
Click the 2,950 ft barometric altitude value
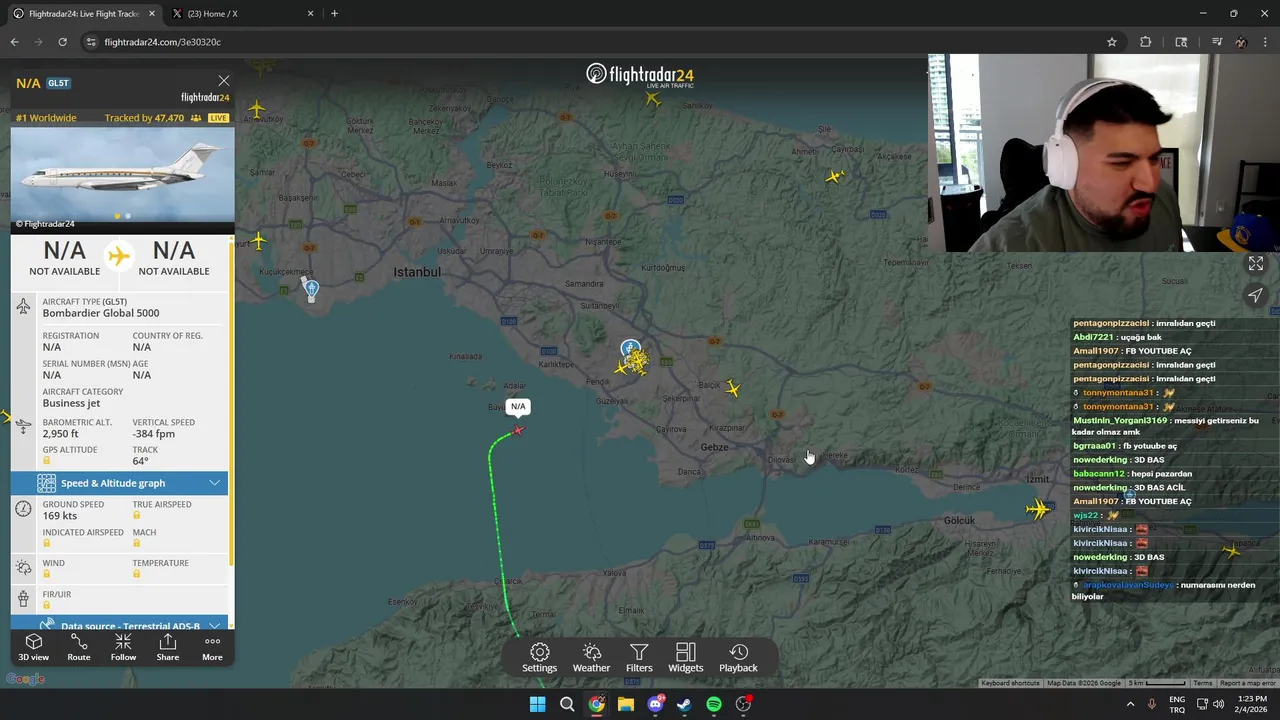[x=60, y=434]
